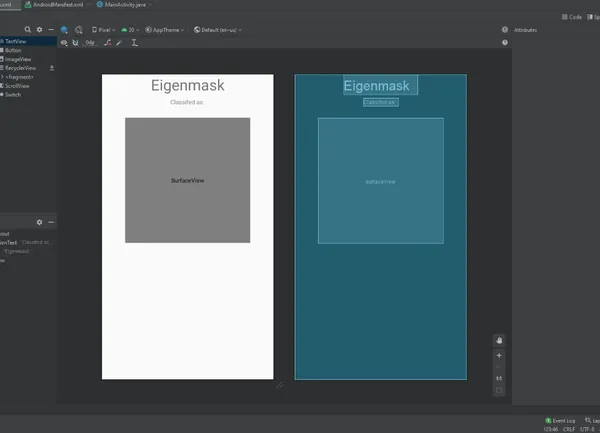Image resolution: width=600 pixels, height=433 pixels.
Task: Open guidelines tool icon
Action: (134, 43)
